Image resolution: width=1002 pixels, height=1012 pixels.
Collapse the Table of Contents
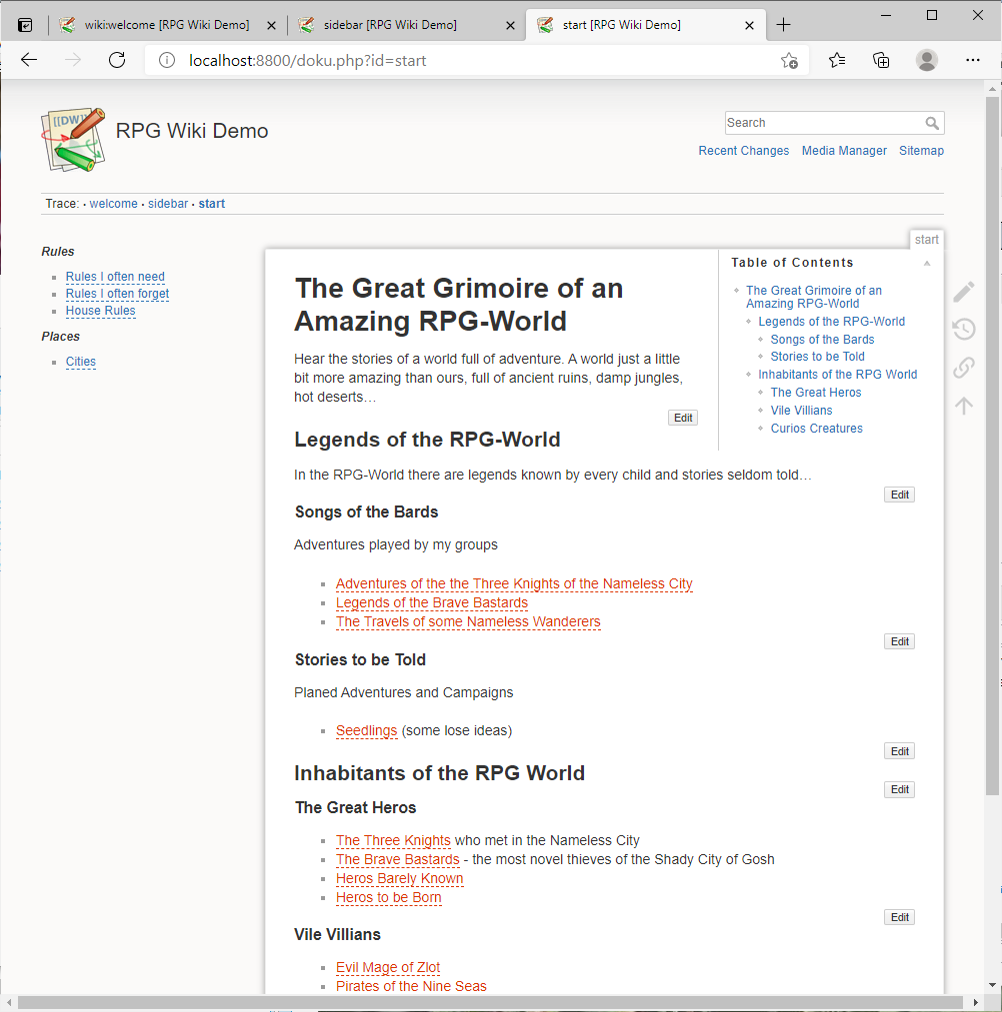point(927,263)
